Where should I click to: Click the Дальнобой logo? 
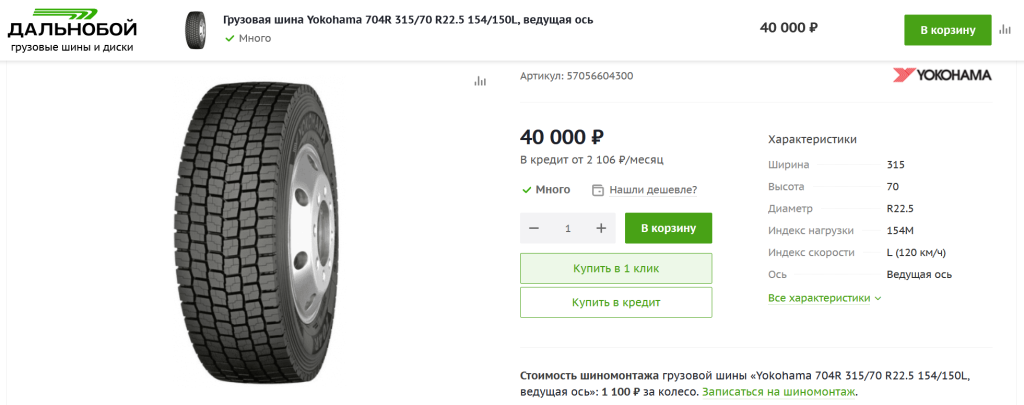point(72,29)
